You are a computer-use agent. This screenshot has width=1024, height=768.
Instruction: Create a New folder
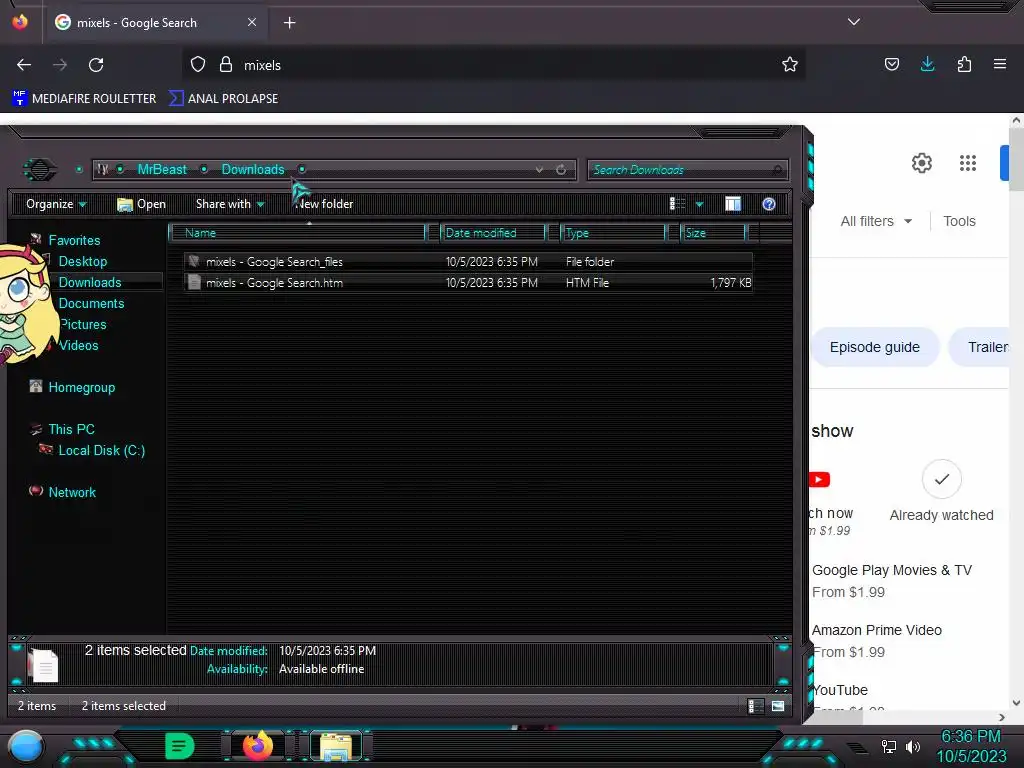point(325,204)
